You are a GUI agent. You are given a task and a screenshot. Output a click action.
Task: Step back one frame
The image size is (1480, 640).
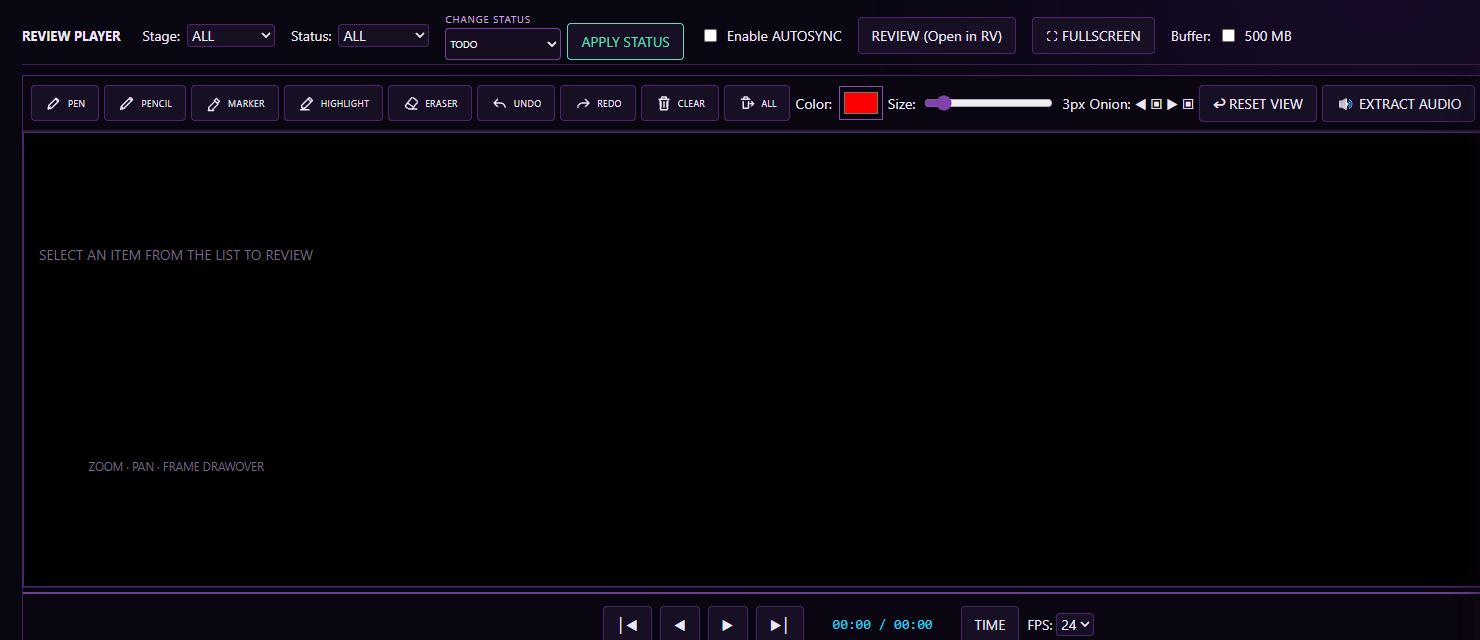pyautogui.click(x=680, y=625)
